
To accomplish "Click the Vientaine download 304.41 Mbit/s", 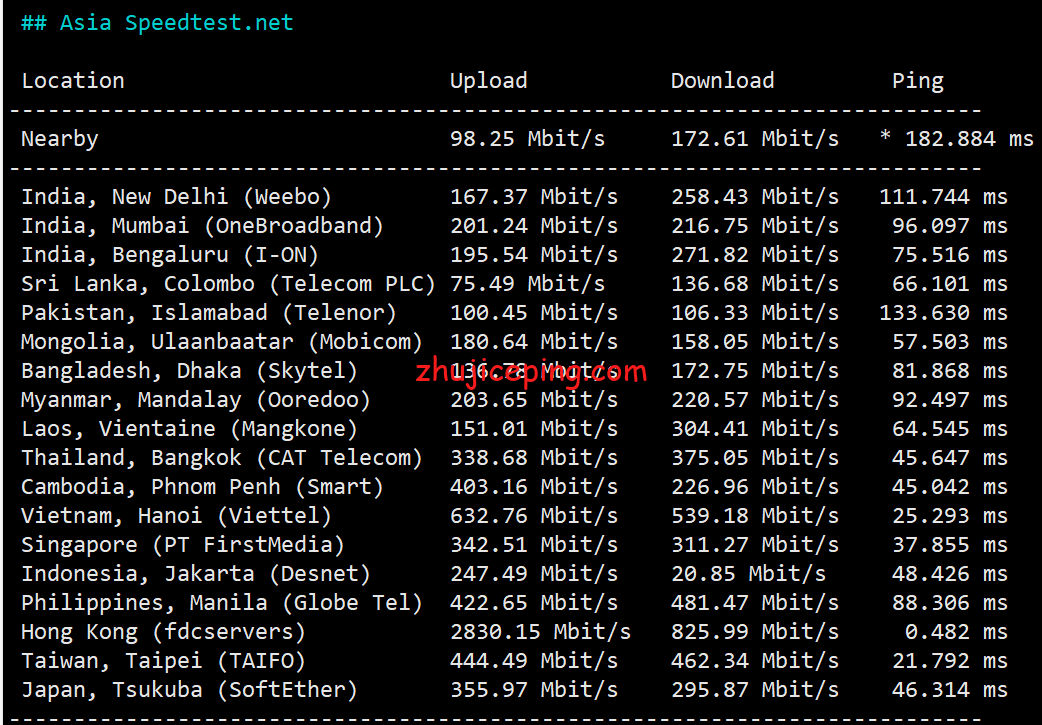I will [x=755, y=429].
